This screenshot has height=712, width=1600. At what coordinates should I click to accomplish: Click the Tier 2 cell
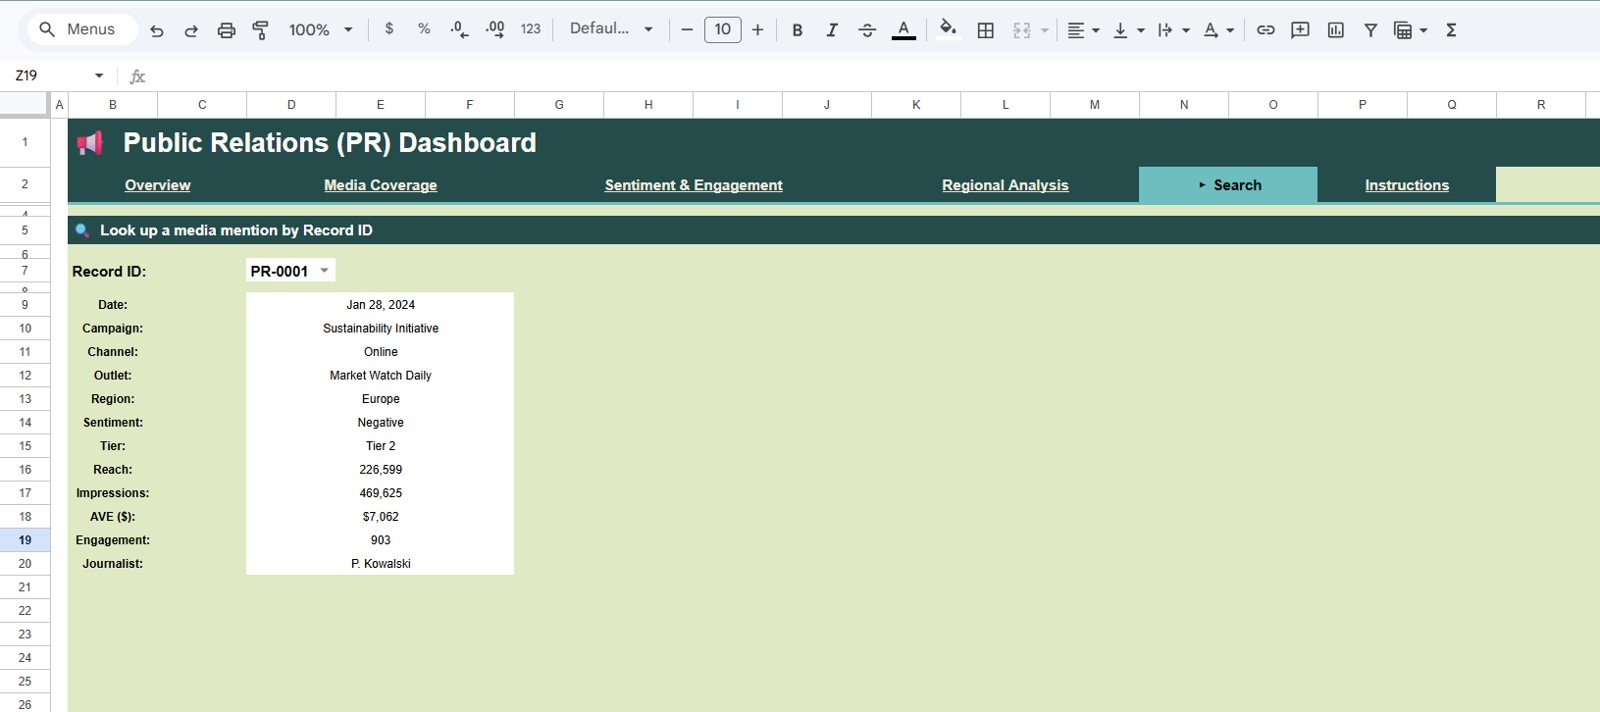point(380,446)
